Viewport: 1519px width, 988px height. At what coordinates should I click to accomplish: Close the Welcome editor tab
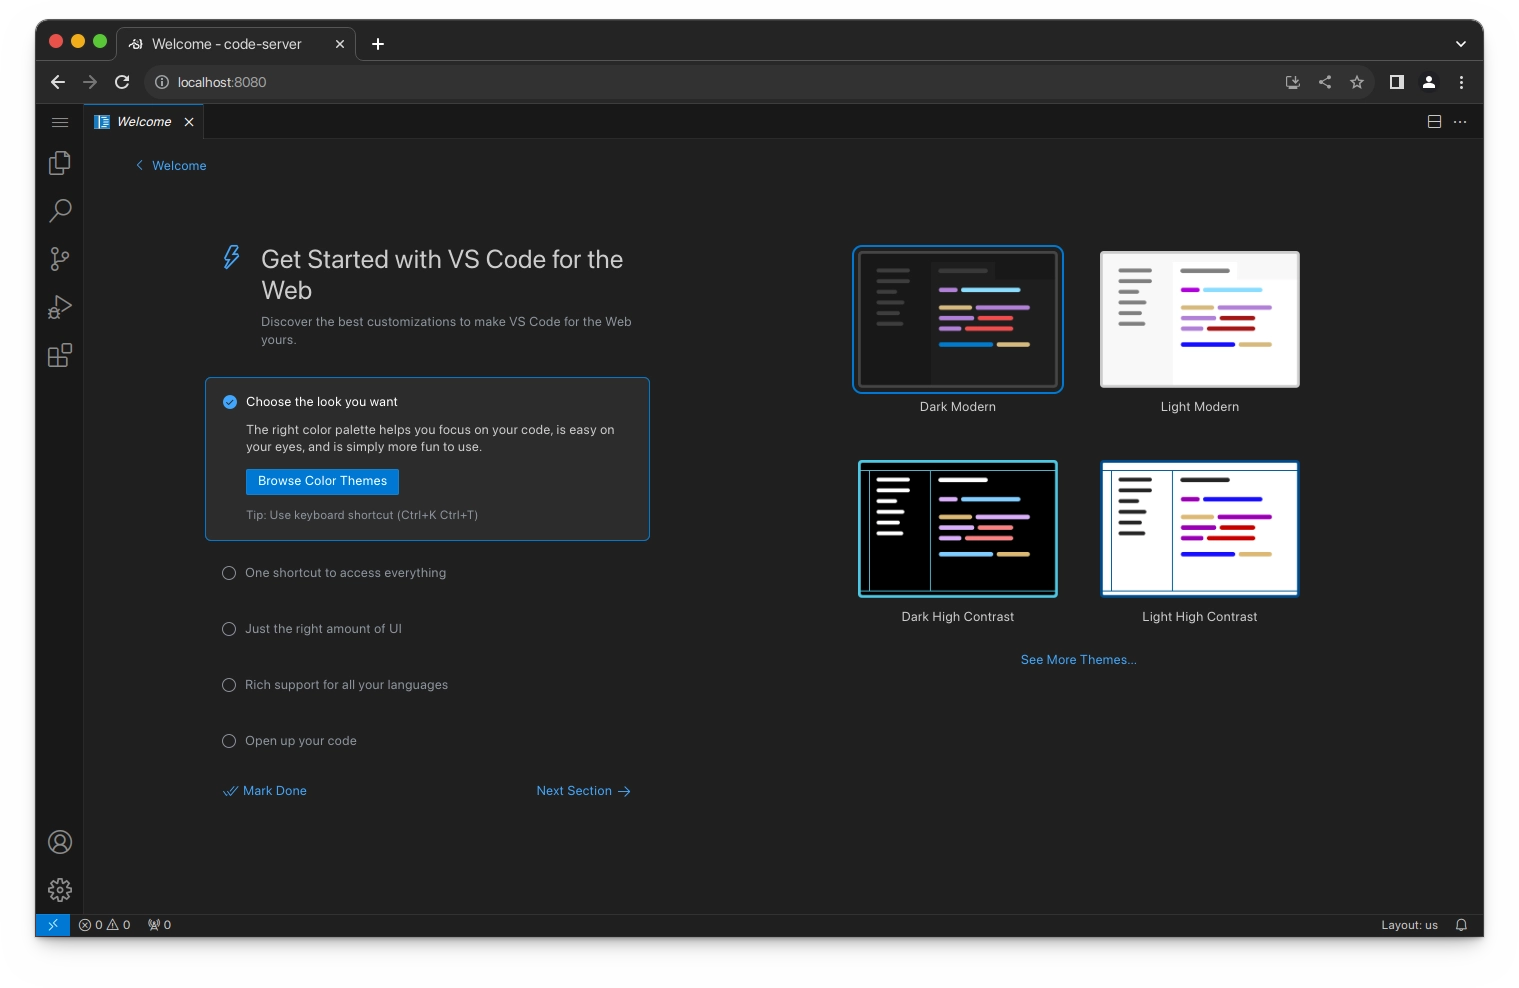[189, 122]
